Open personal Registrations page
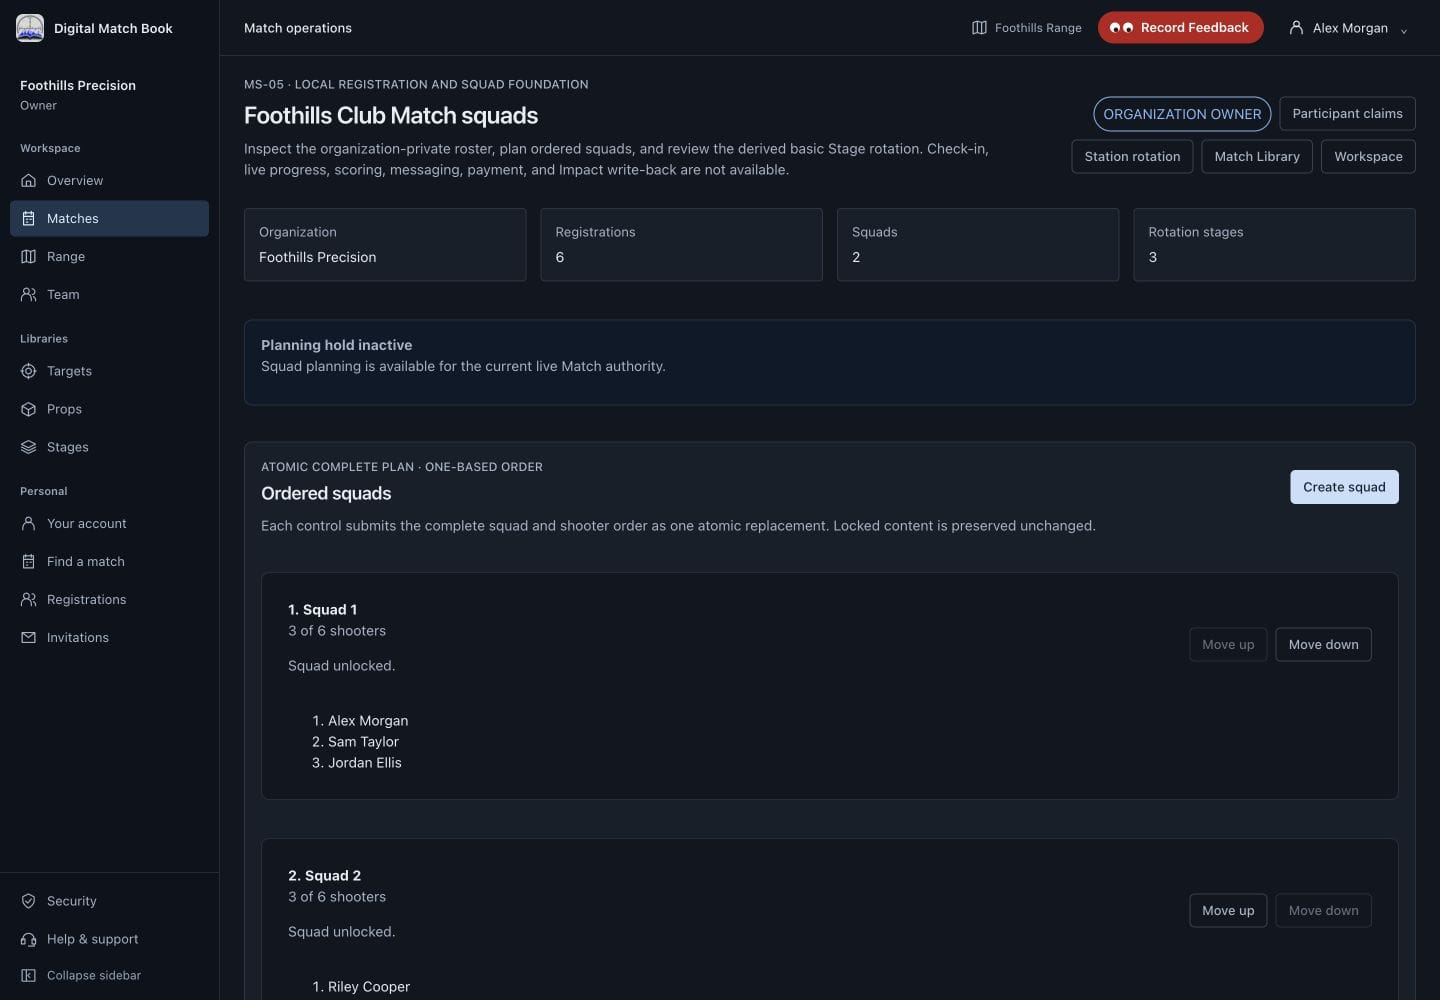 click(x=109, y=600)
